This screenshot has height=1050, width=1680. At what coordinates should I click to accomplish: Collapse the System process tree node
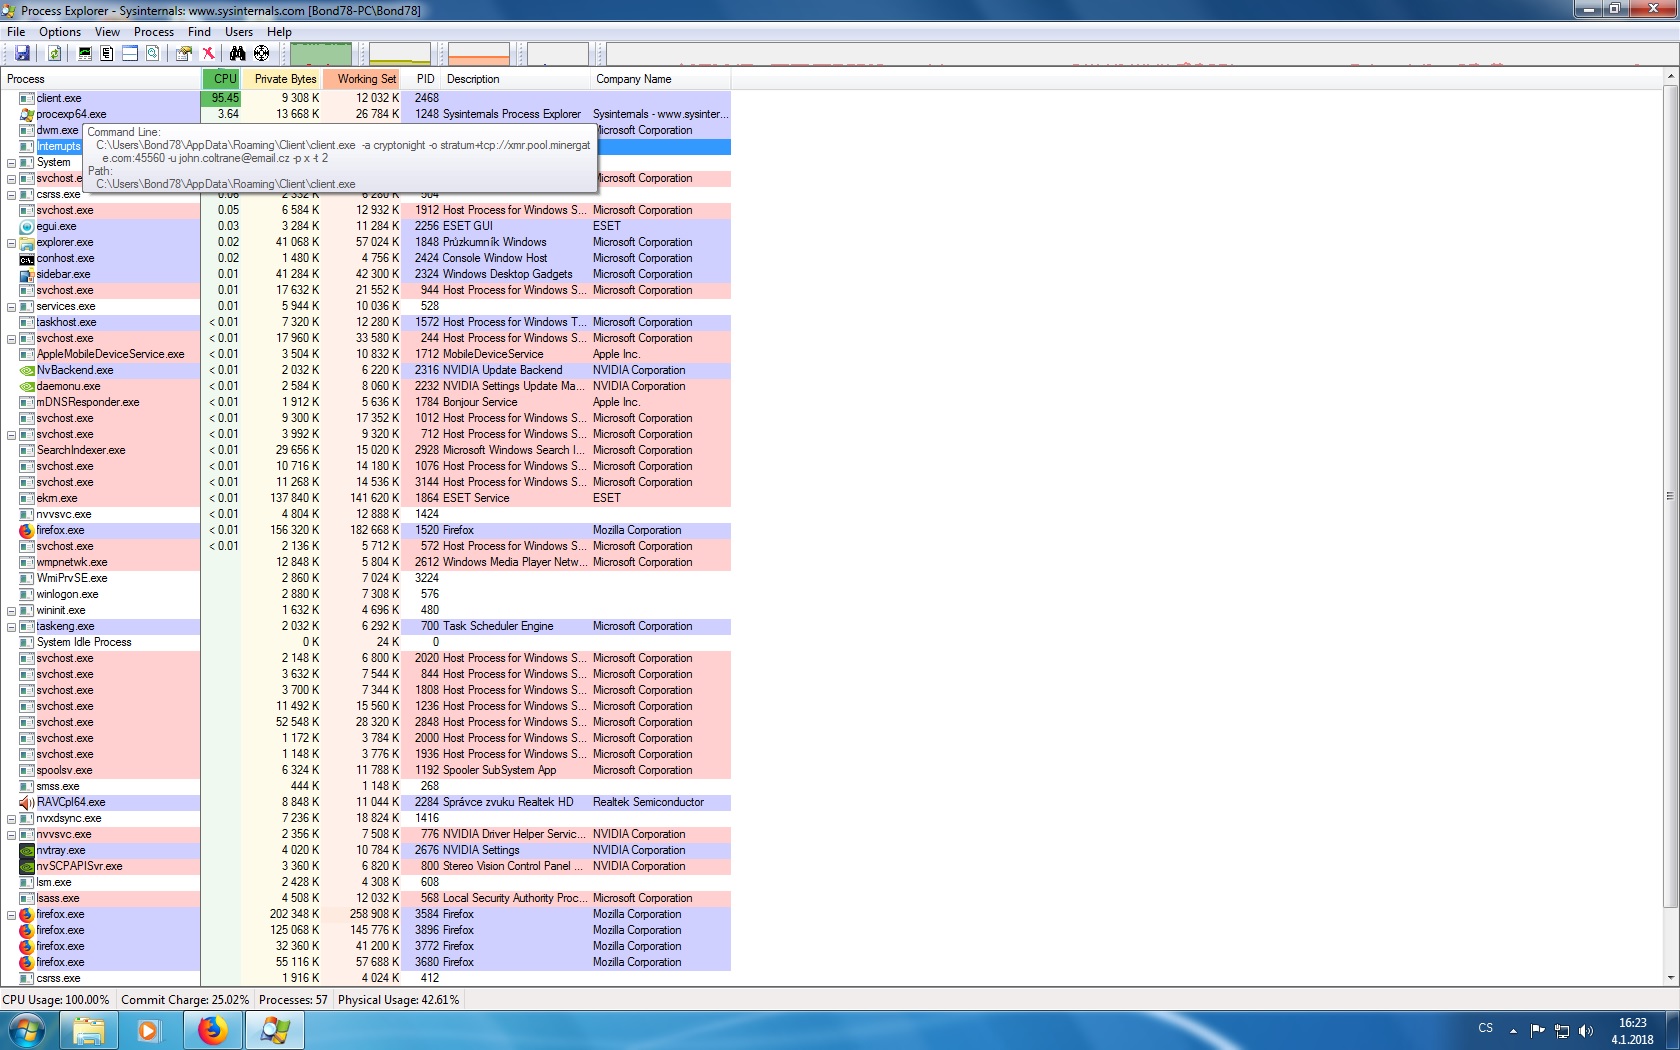[x=11, y=162]
